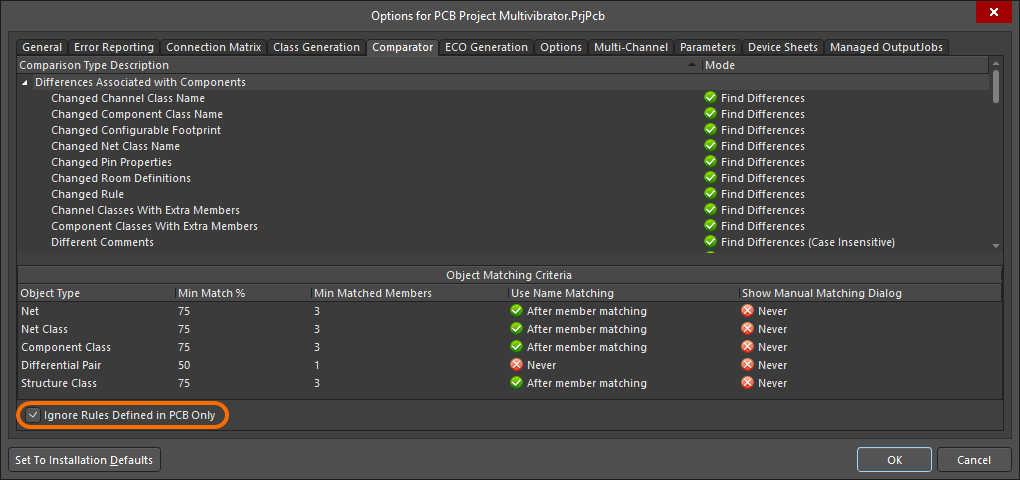Select the Connection Matrix tab
This screenshot has height=480, width=1020.
(x=213, y=47)
